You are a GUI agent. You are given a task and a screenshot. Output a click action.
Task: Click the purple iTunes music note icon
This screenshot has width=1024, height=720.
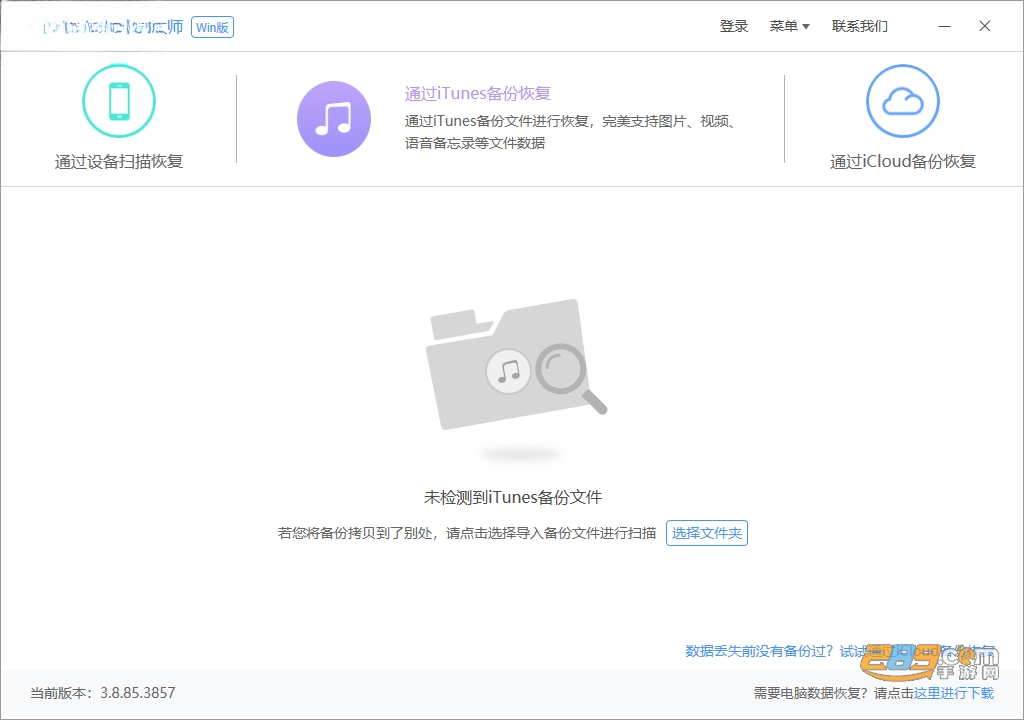coord(334,119)
